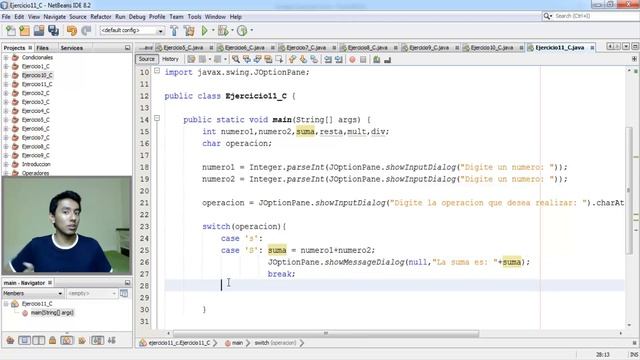Switch to the Services tab
Viewport: 640px width, 360px height.
71,48
